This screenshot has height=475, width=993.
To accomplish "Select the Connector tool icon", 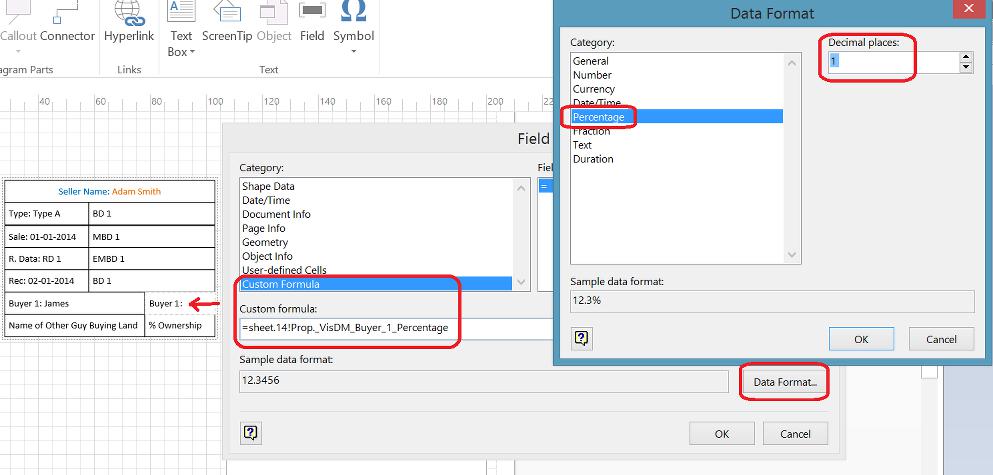I will 69,12.
